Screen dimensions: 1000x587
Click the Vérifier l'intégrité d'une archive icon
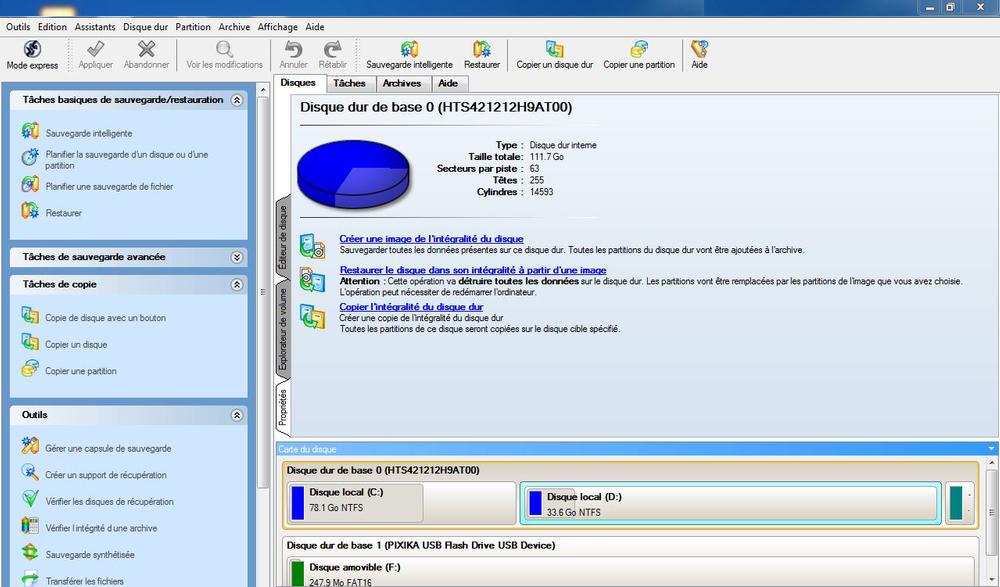[x=30, y=526]
